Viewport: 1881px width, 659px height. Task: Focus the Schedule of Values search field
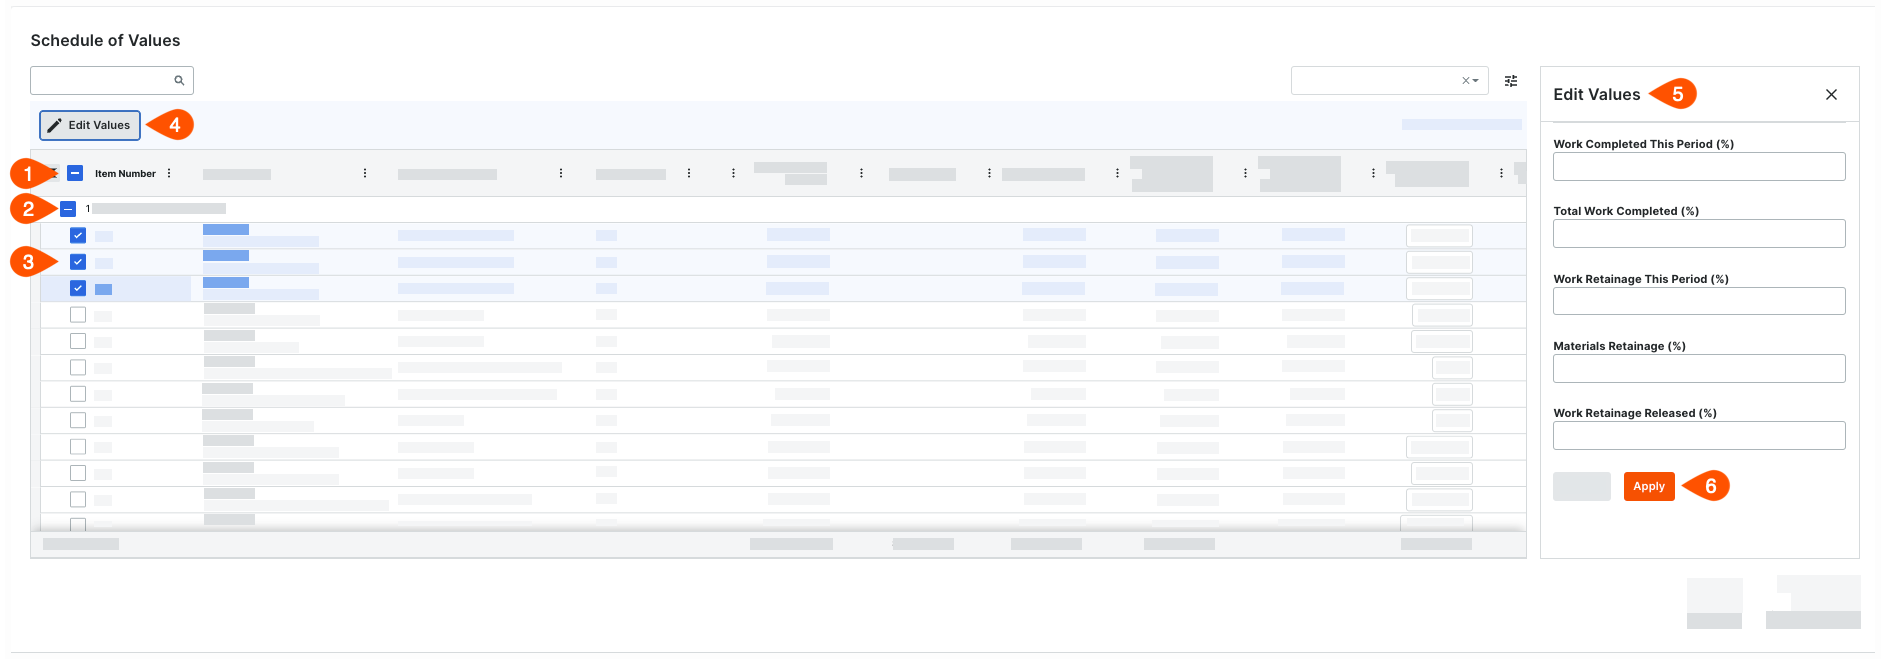(112, 80)
